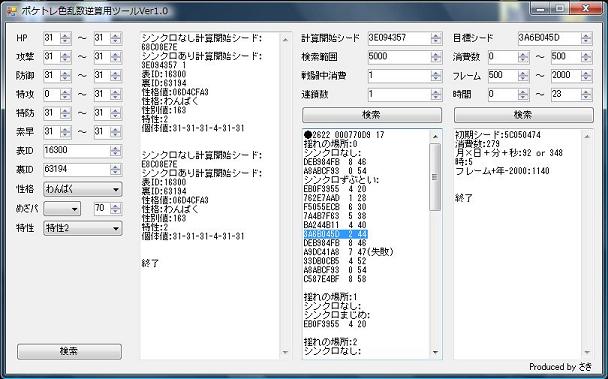Click the IV output panel scroll-down arrow

tap(285, 352)
